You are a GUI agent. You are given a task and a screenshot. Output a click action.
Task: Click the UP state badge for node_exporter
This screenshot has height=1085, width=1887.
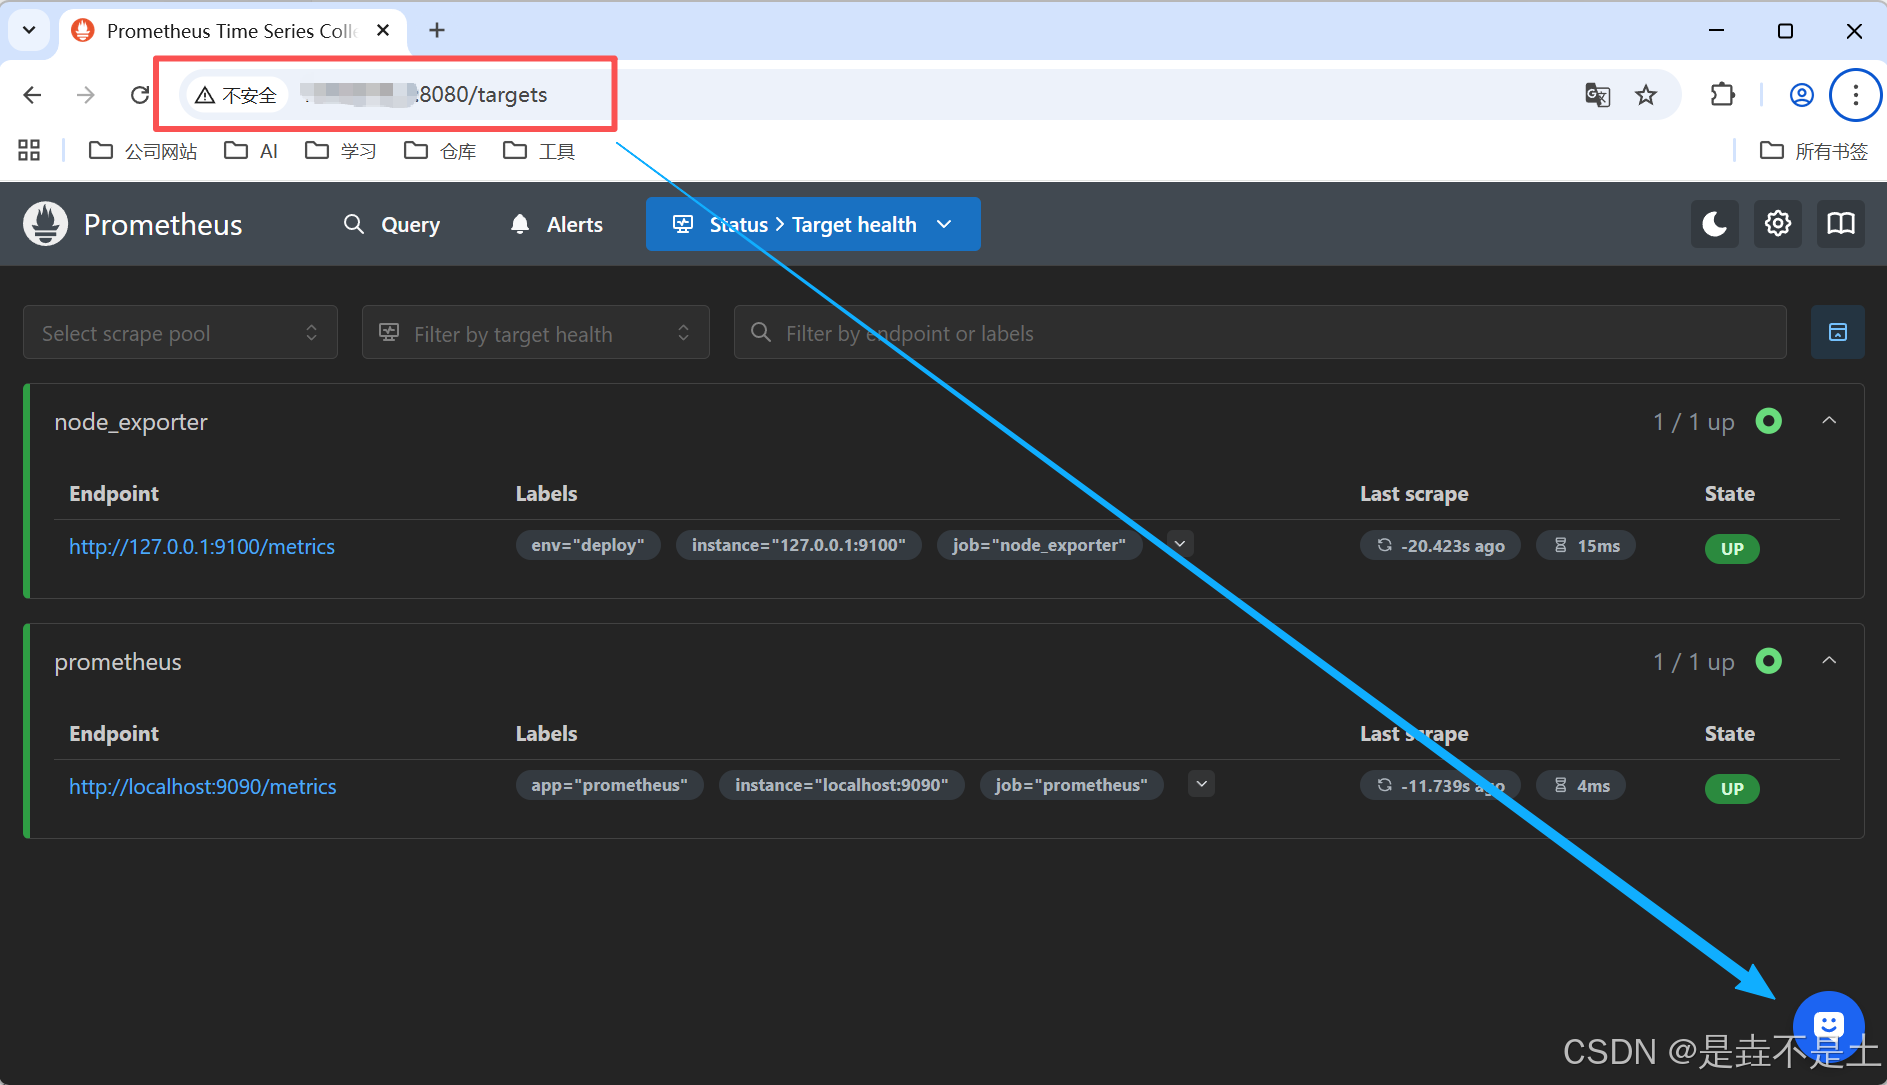pyautogui.click(x=1732, y=548)
